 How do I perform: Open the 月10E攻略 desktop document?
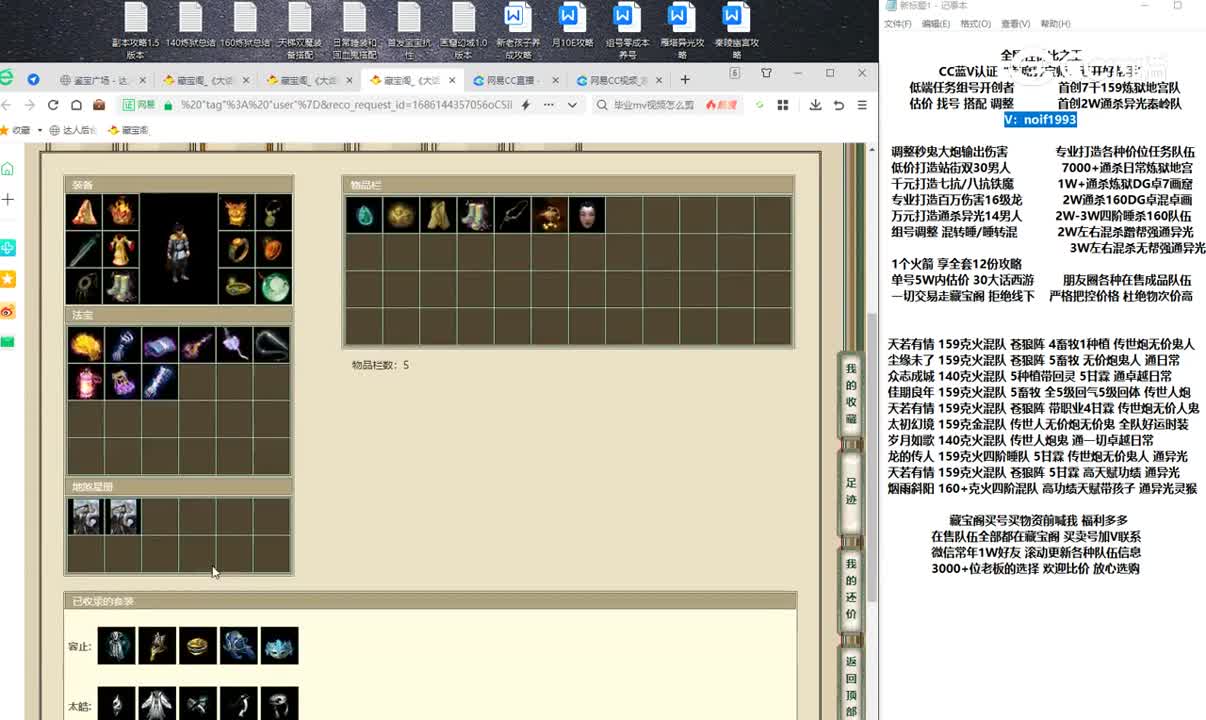569,30
